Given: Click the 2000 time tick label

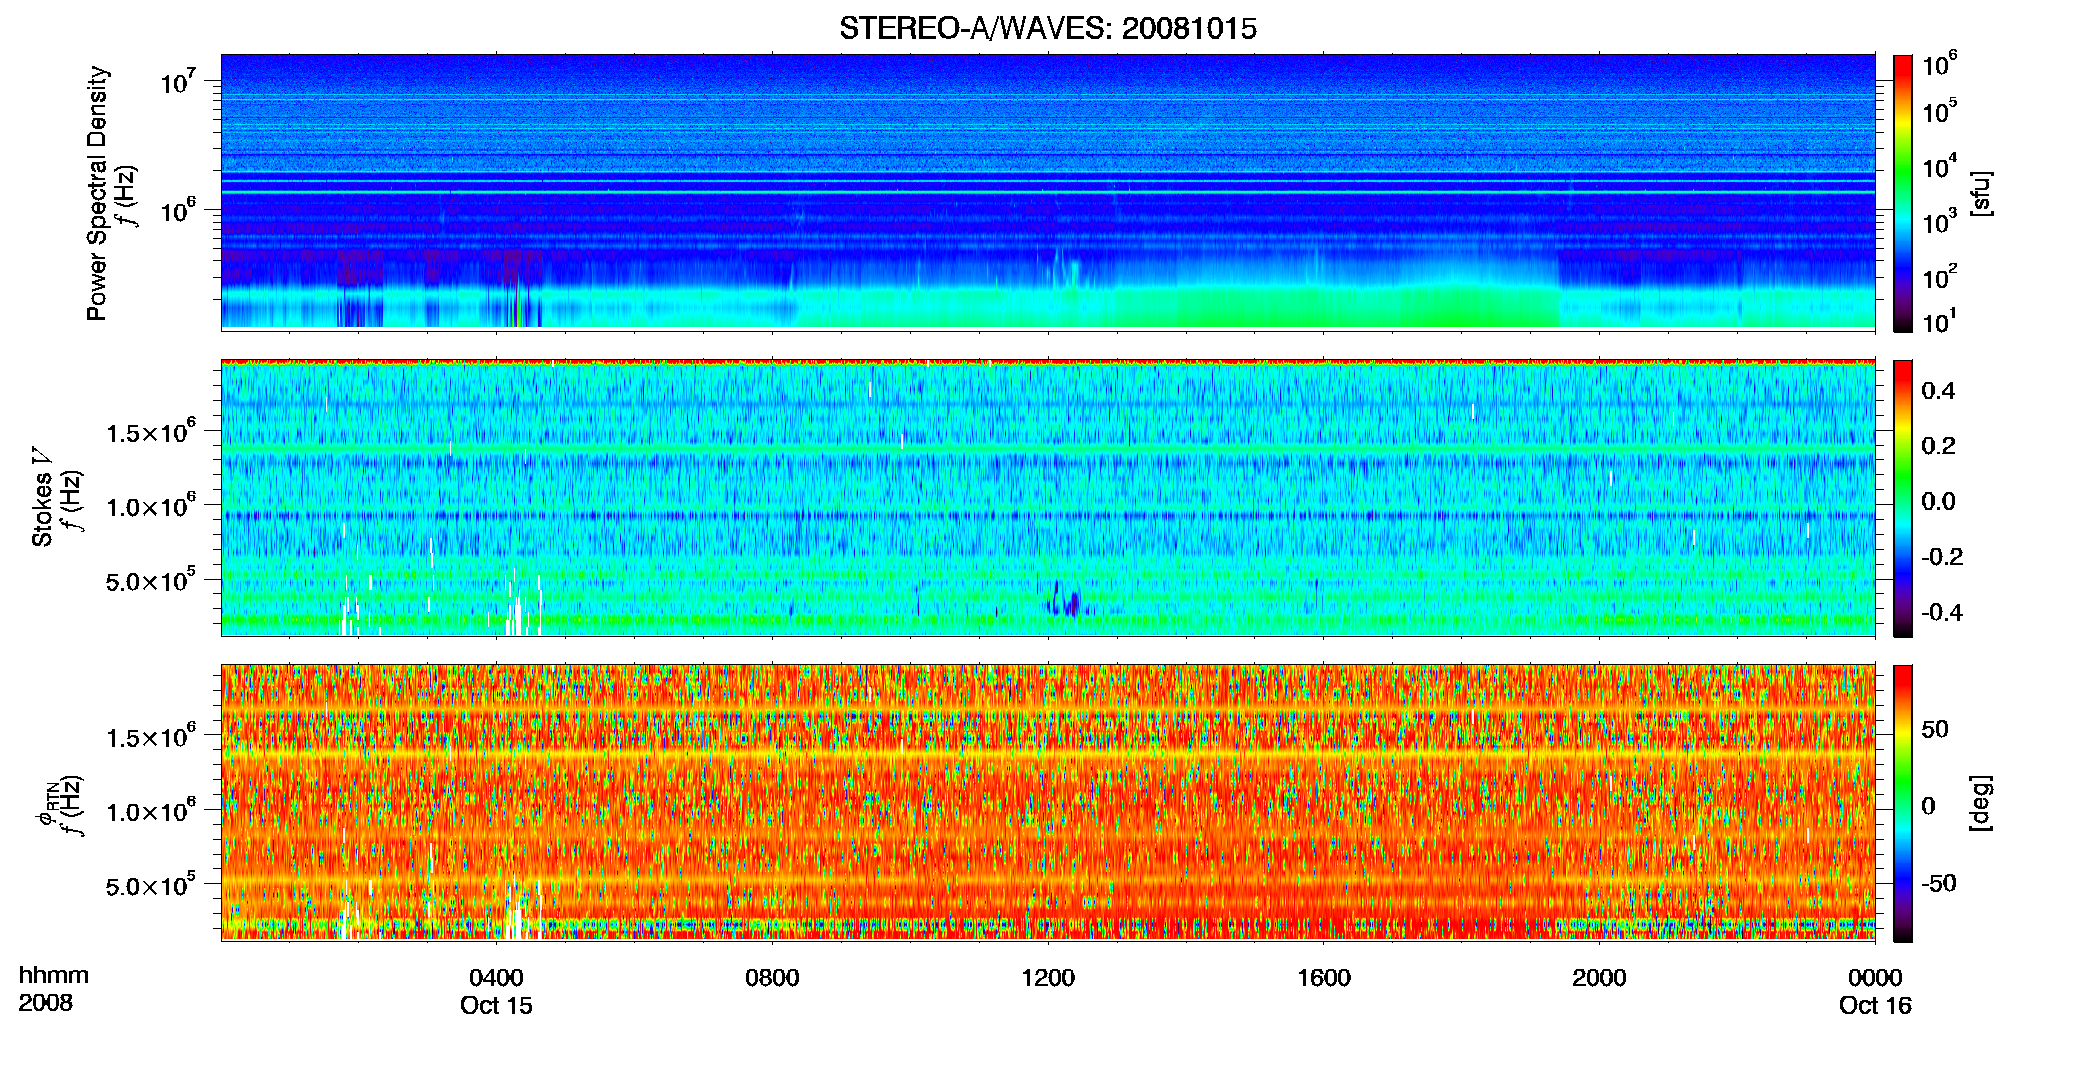Looking at the screenshot, I should (x=1599, y=978).
